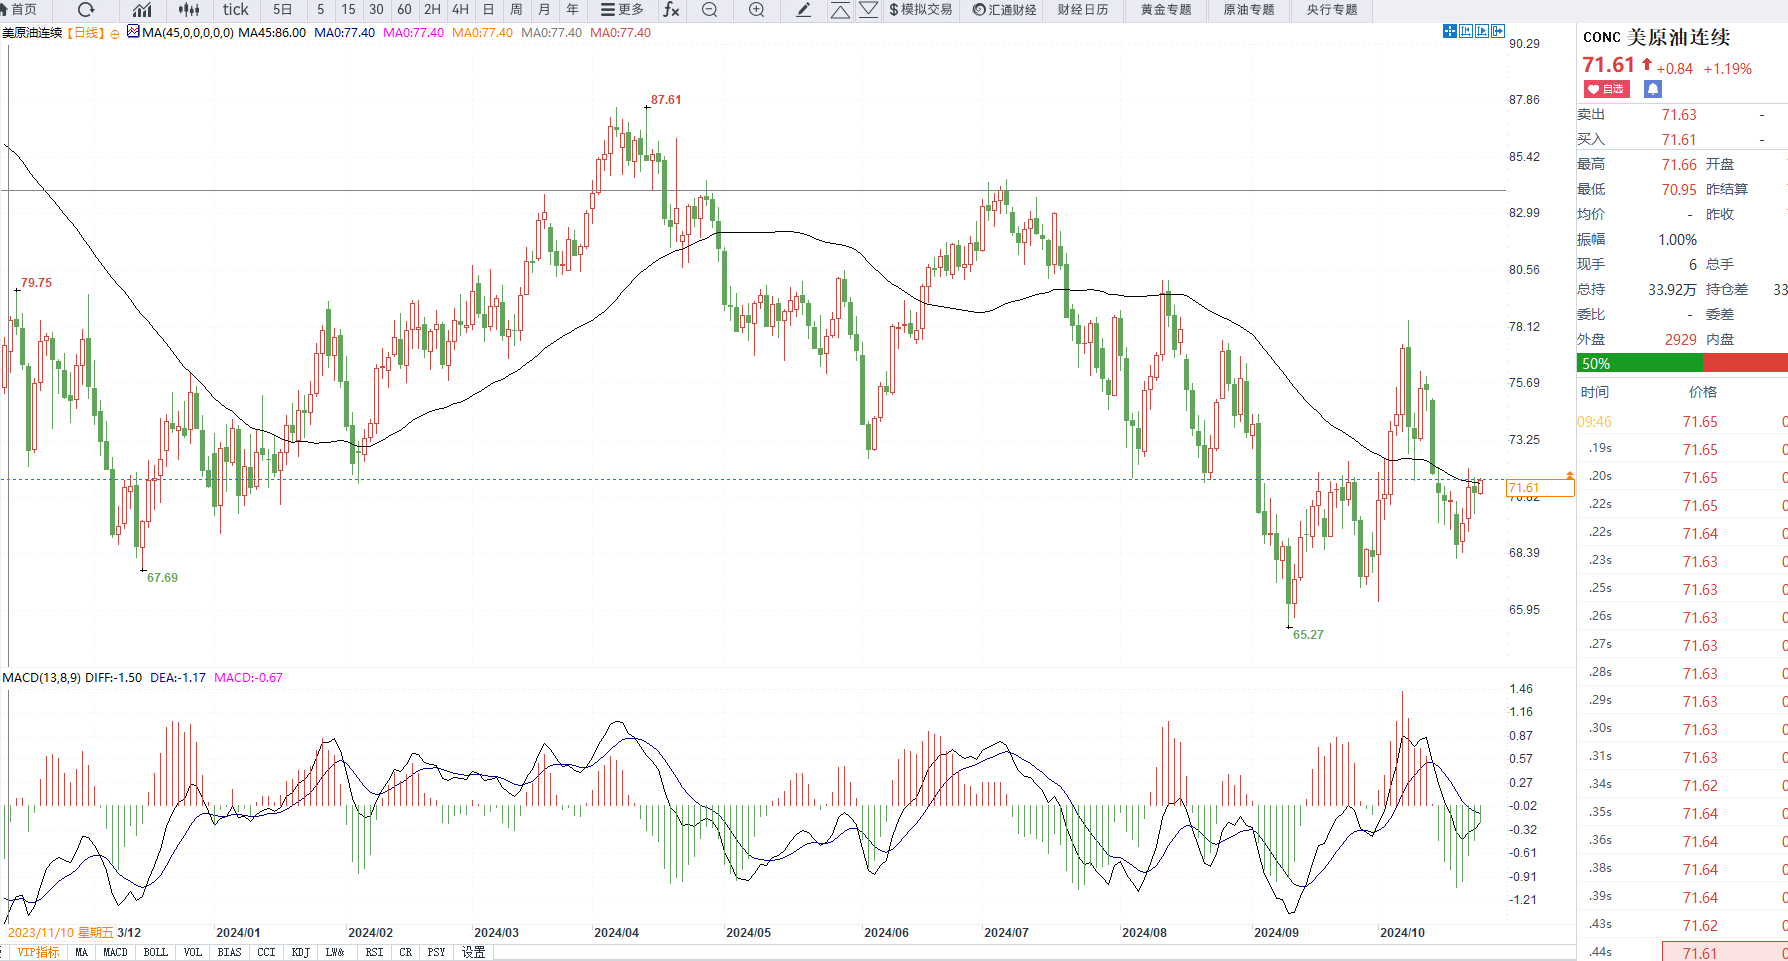Select the pencil drawing tool
1788x961 pixels.
(803, 10)
